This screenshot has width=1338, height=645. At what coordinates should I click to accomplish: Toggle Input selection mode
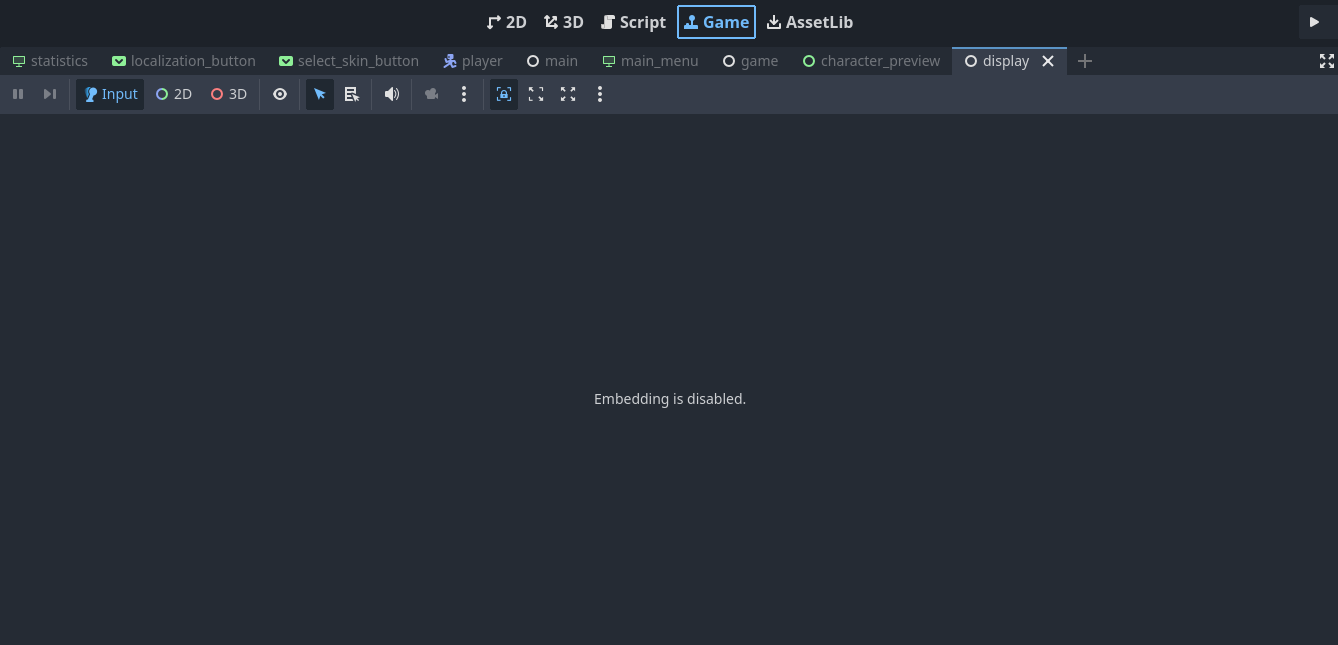tap(110, 94)
